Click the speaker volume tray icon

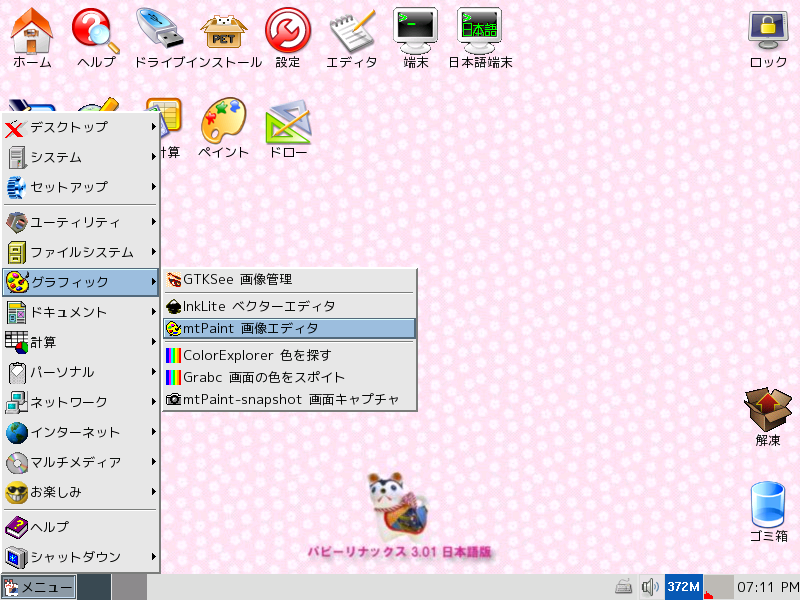[650, 586]
